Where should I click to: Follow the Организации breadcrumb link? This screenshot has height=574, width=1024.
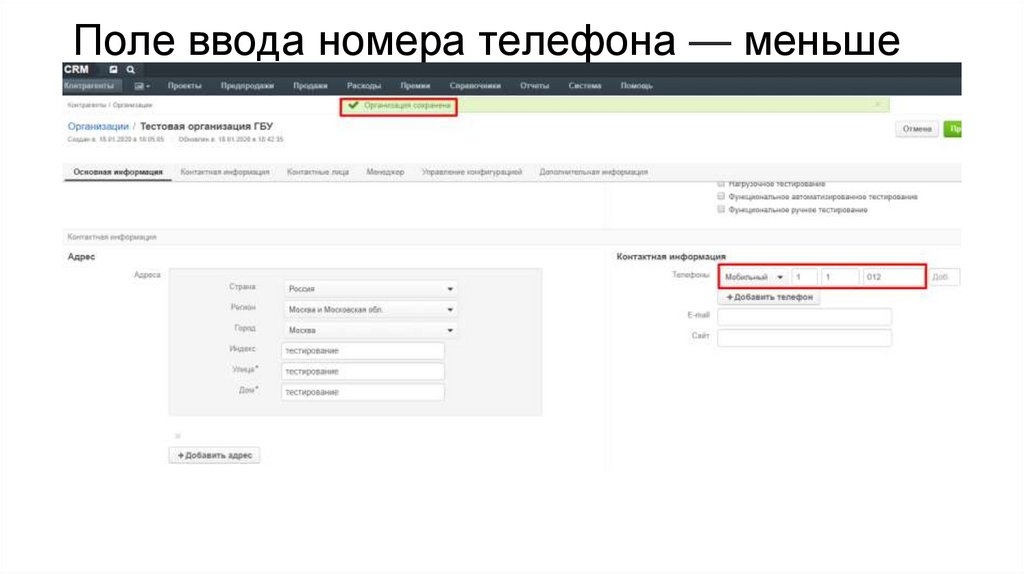point(98,126)
